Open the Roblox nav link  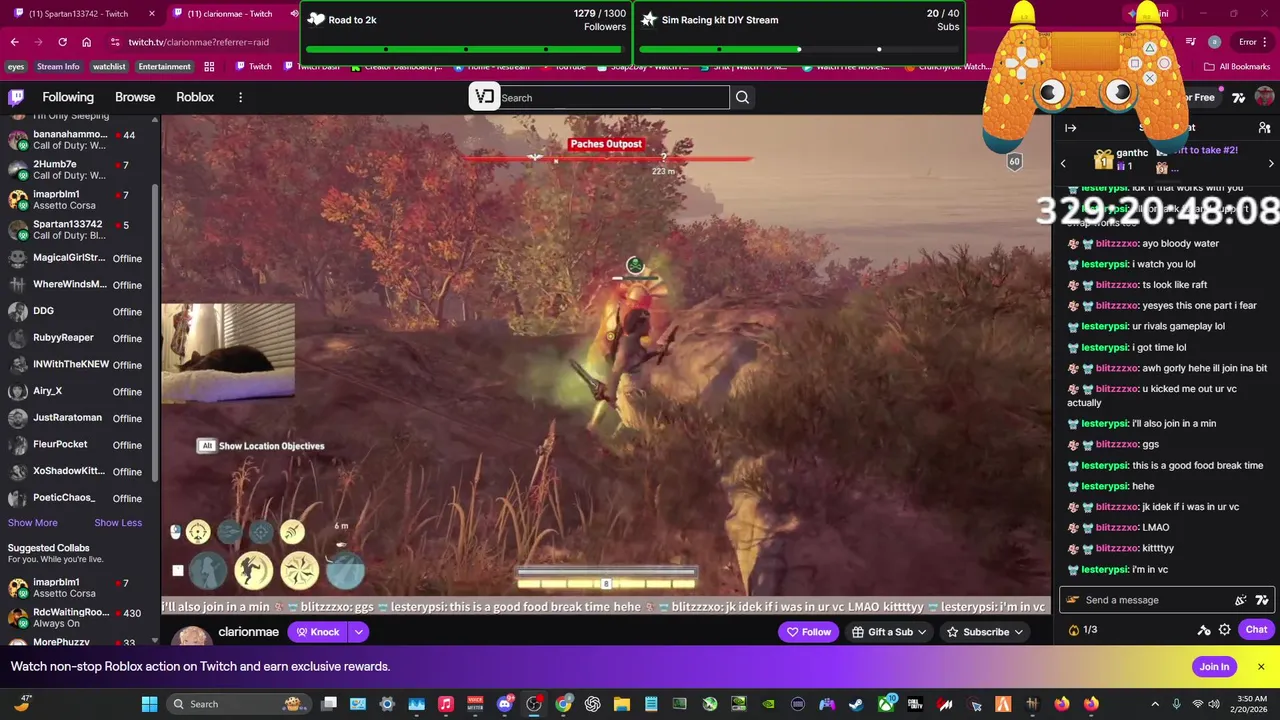195,97
